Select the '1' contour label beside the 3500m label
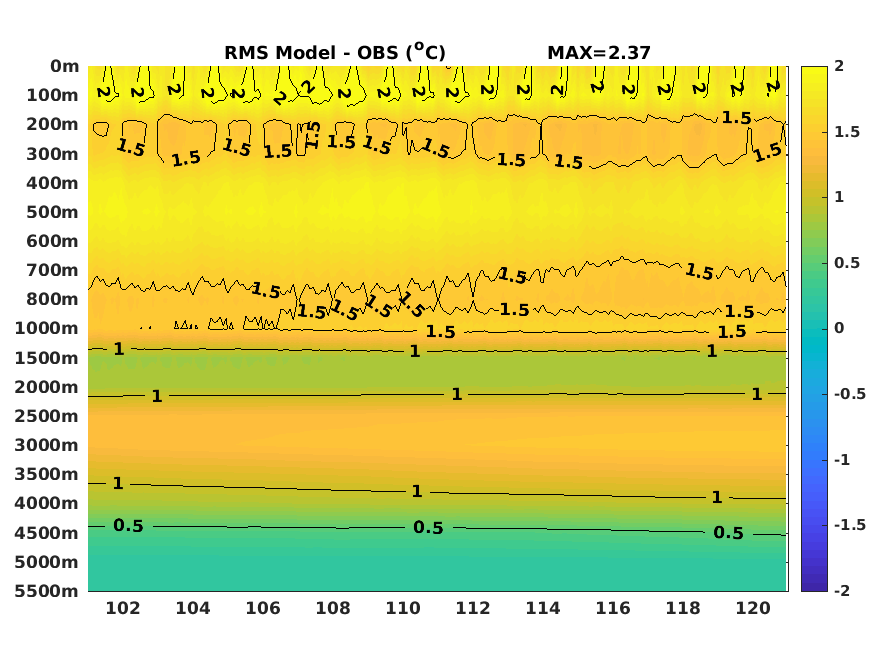 tap(118, 483)
